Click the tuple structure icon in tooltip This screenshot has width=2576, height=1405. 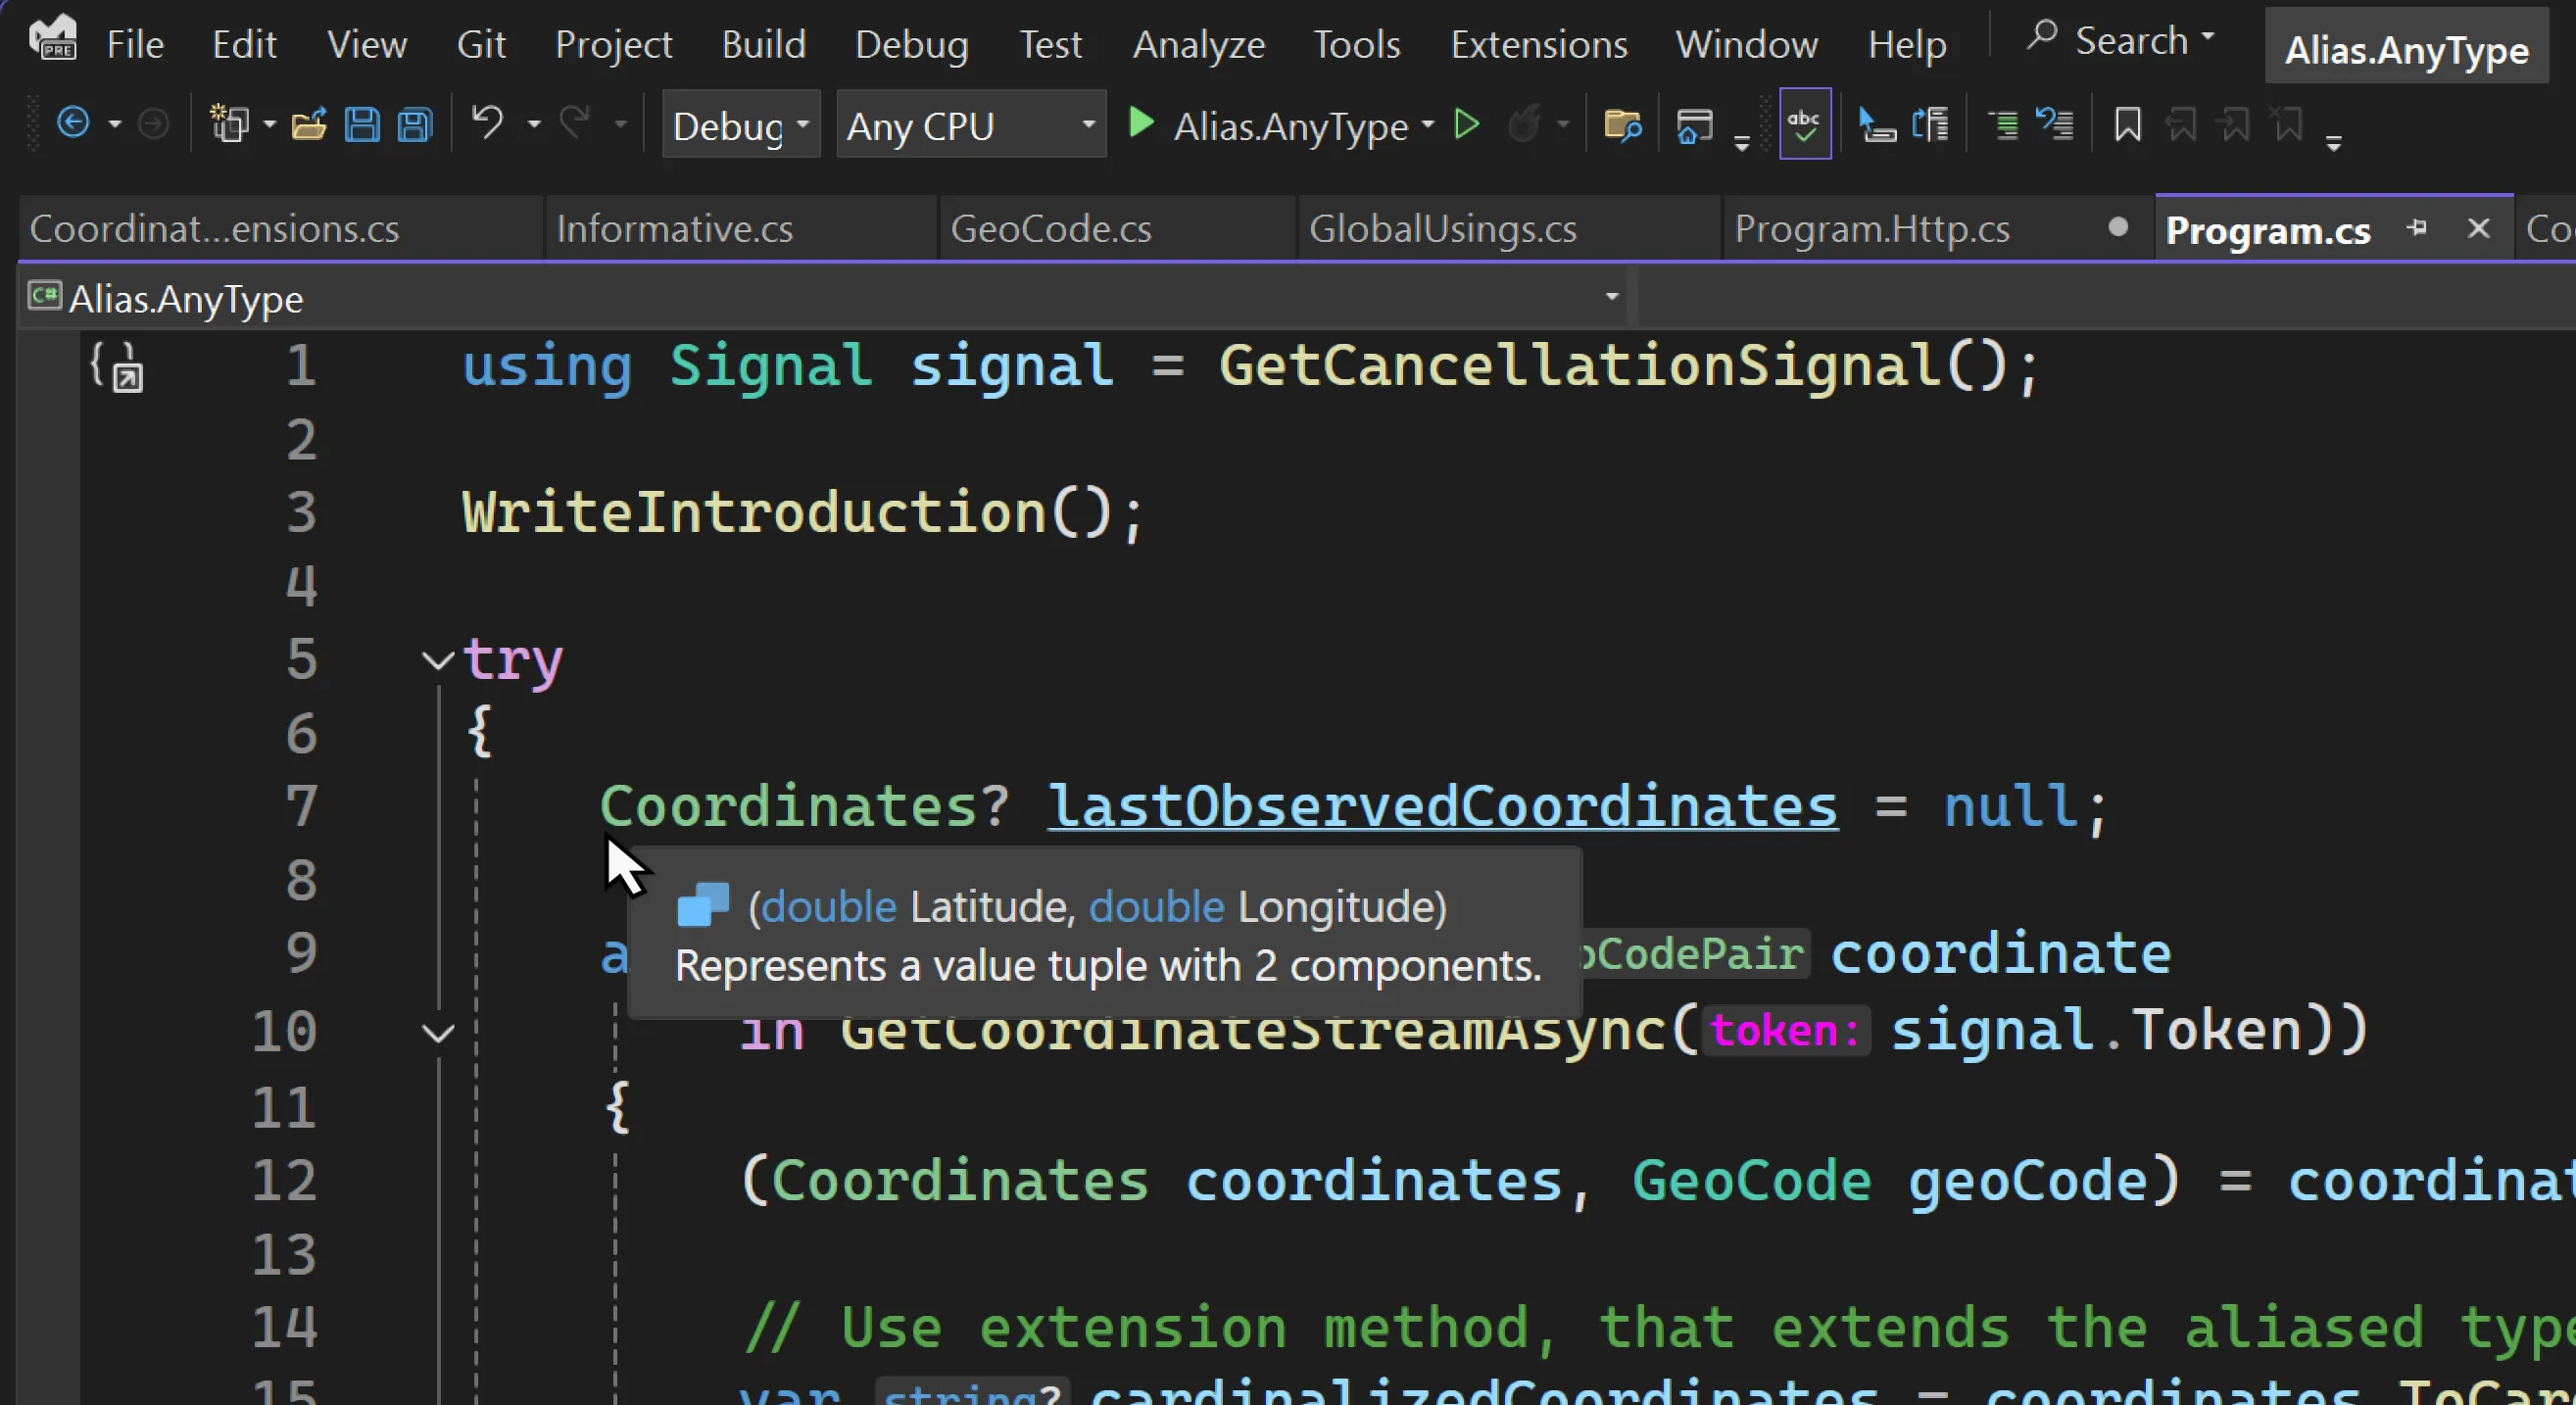coord(703,905)
